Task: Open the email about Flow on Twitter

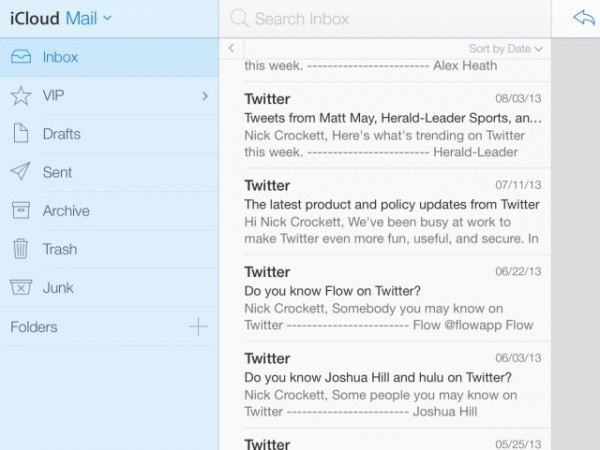Action: 393,298
